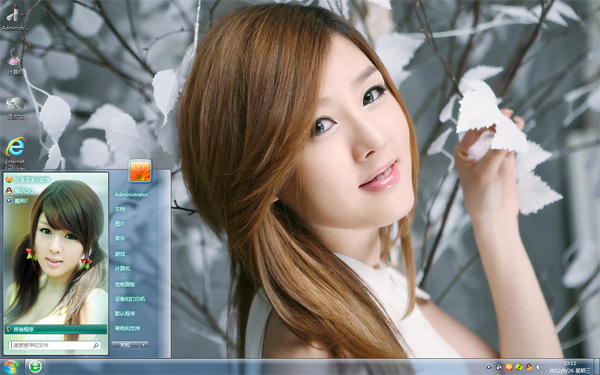Click Show Desktop strip at taskbar end
Image resolution: width=600 pixels, height=375 pixels.
coord(596,367)
